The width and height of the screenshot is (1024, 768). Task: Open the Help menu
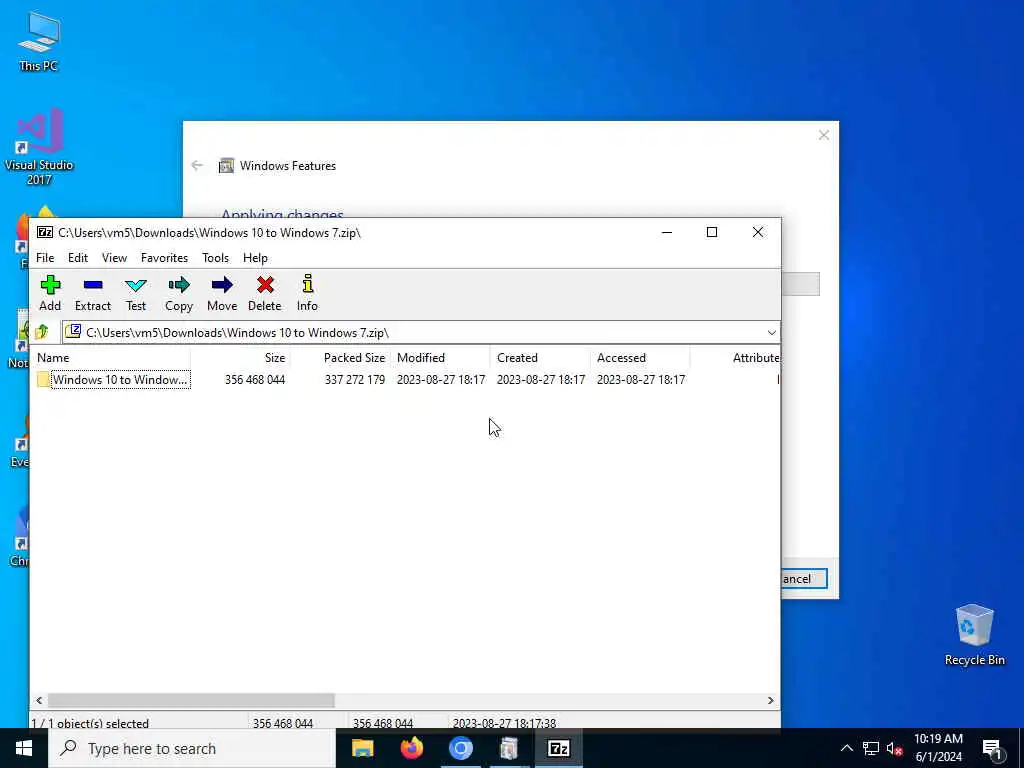tap(255, 258)
